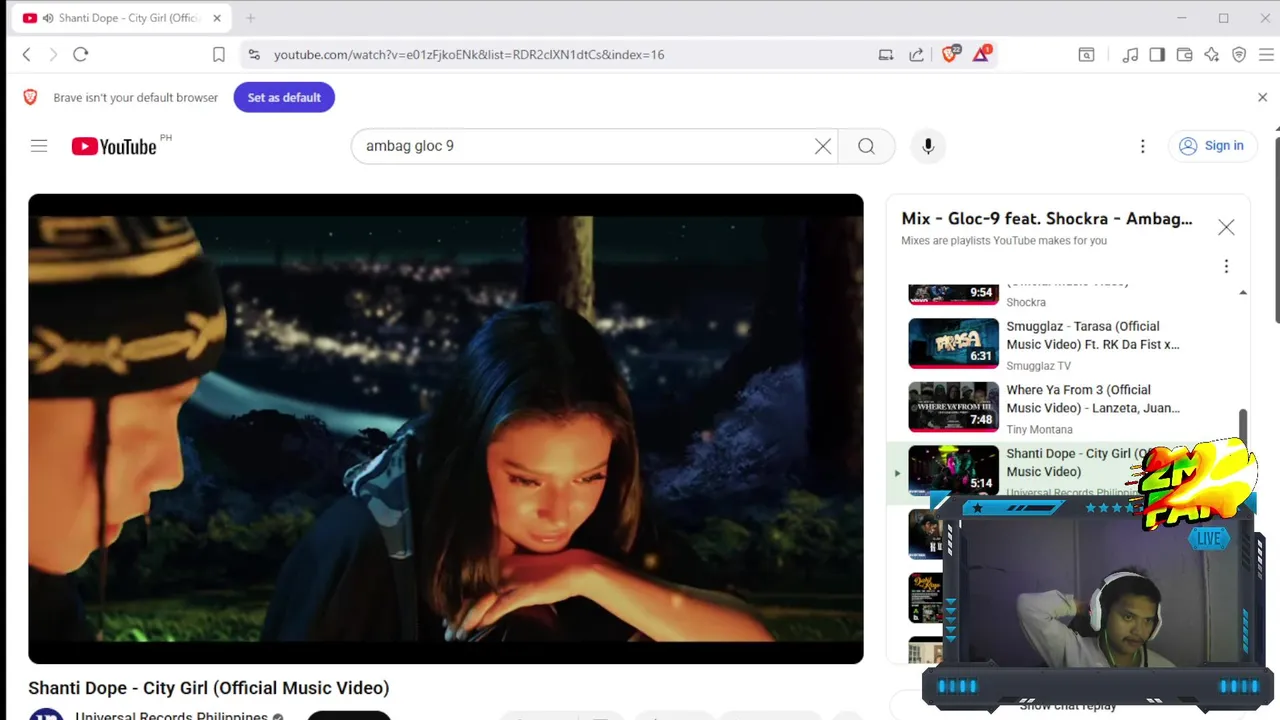Sign in to YouTube
The width and height of the screenshot is (1280, 720).
[1211, 146]
